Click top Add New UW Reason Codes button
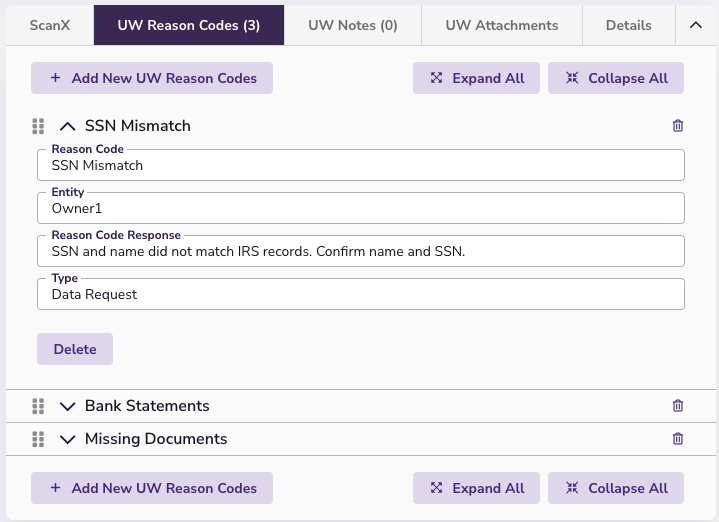719x522 pixels. pyautogui.click(x=152, y=78)
